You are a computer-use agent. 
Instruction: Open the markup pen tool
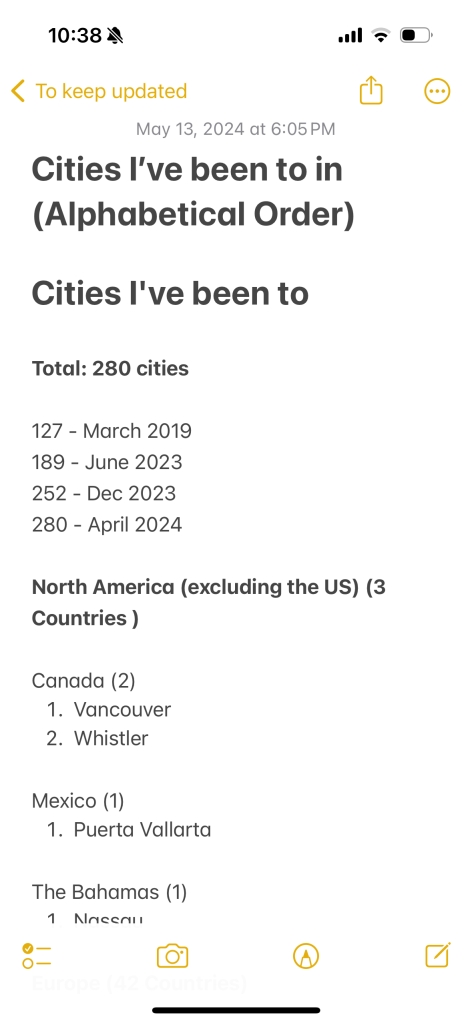point(306,956)
